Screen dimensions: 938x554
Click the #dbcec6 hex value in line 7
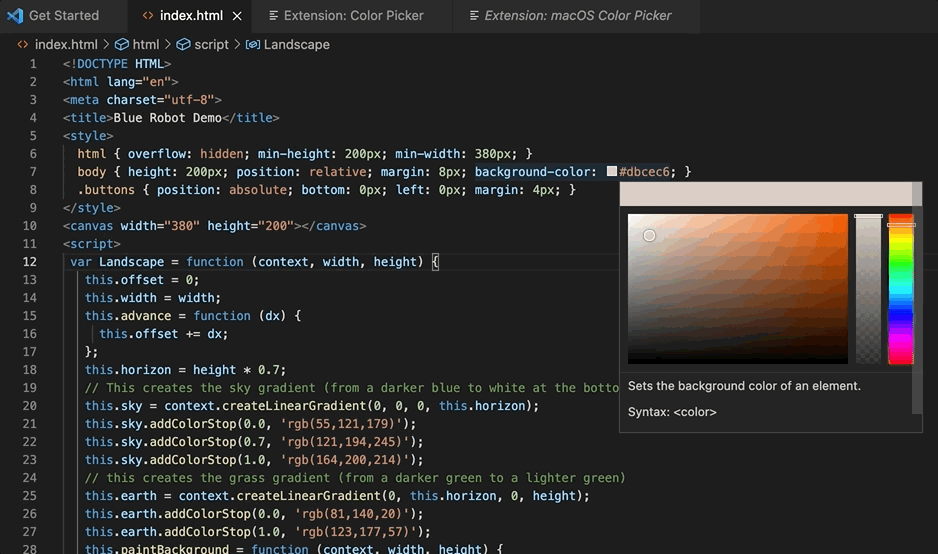click(x=645, y=172)
